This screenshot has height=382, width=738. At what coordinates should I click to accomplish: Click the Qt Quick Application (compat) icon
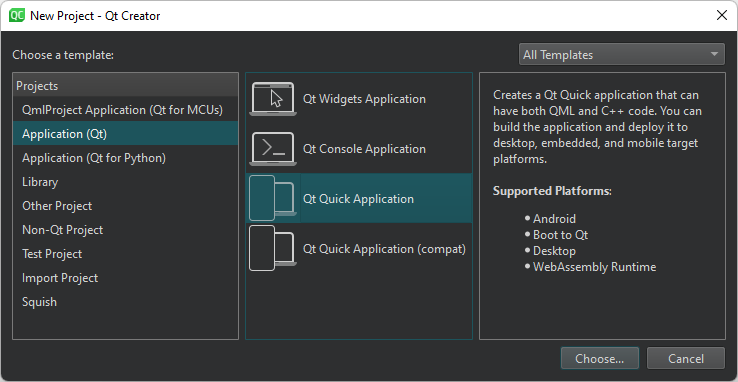pos(273,248)
